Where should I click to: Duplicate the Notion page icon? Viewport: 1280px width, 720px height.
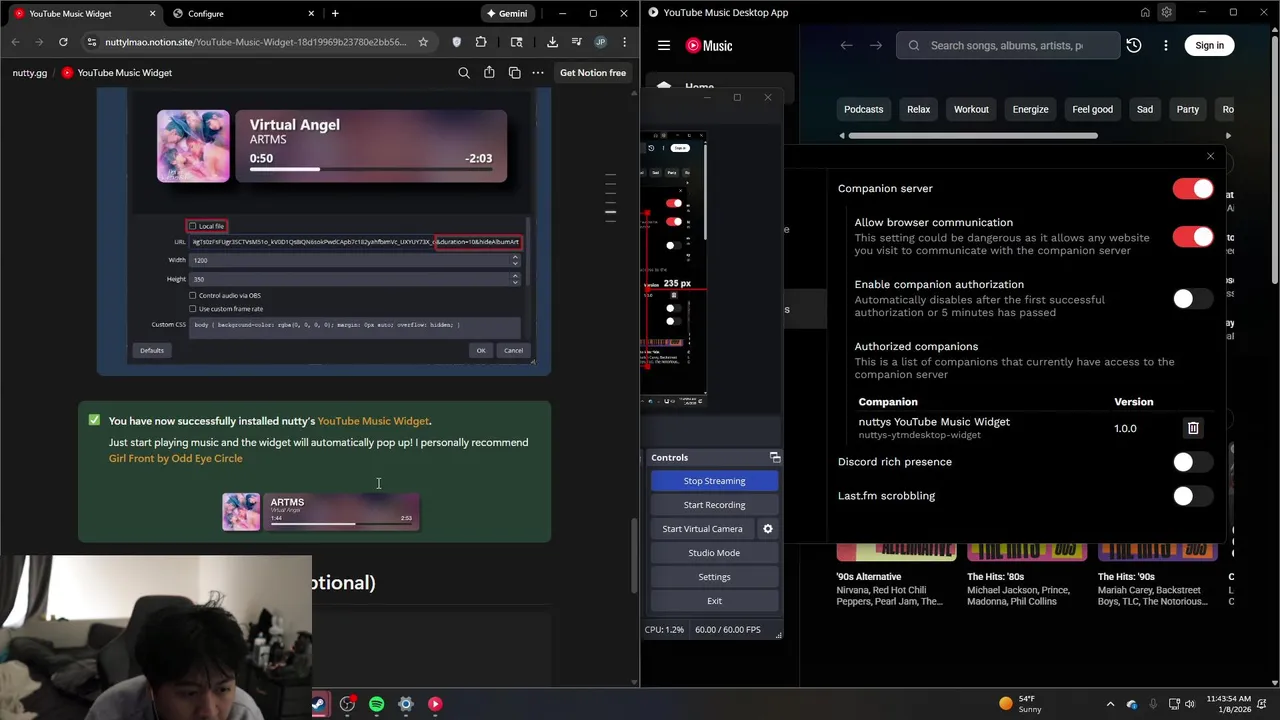(x=514, y=73)
